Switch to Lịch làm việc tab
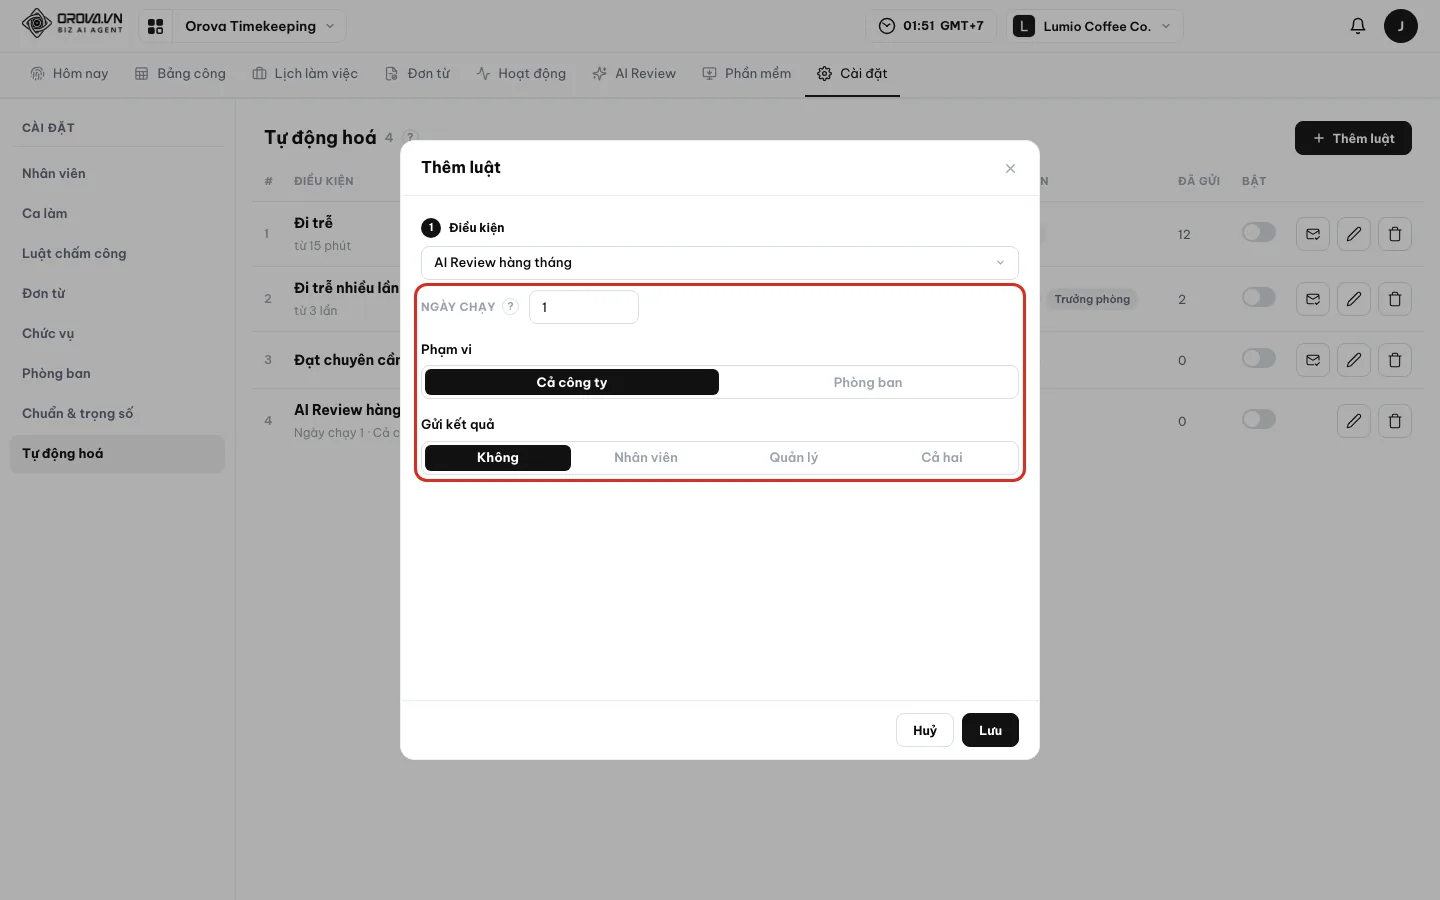Screen dimensions: 1440x900 pyautogui.click(x=305, y=74)
